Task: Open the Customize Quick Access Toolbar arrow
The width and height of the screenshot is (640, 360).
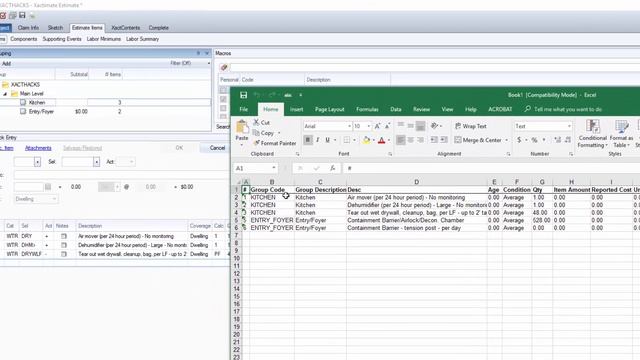Action: pyautogui.click(x=300, y=95)
